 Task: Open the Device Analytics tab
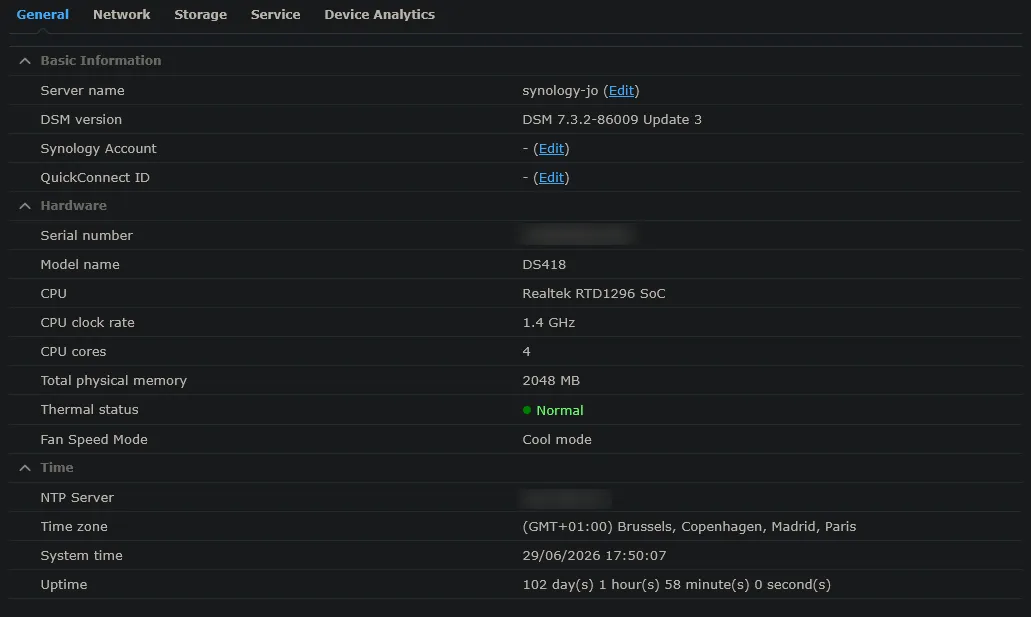click(379, 14)
